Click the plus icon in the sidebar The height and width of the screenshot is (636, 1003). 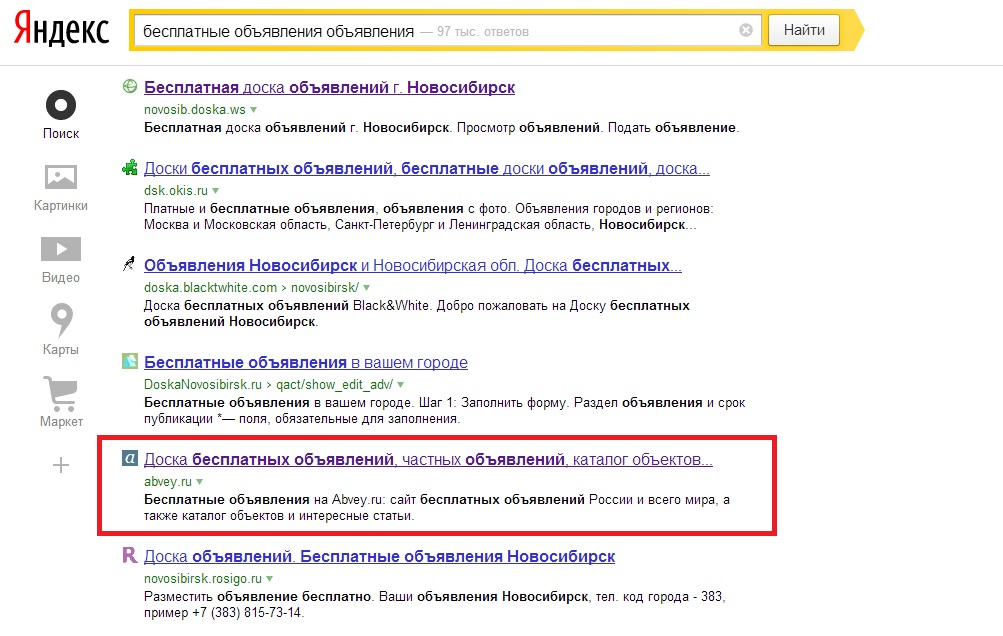(61, 465)
